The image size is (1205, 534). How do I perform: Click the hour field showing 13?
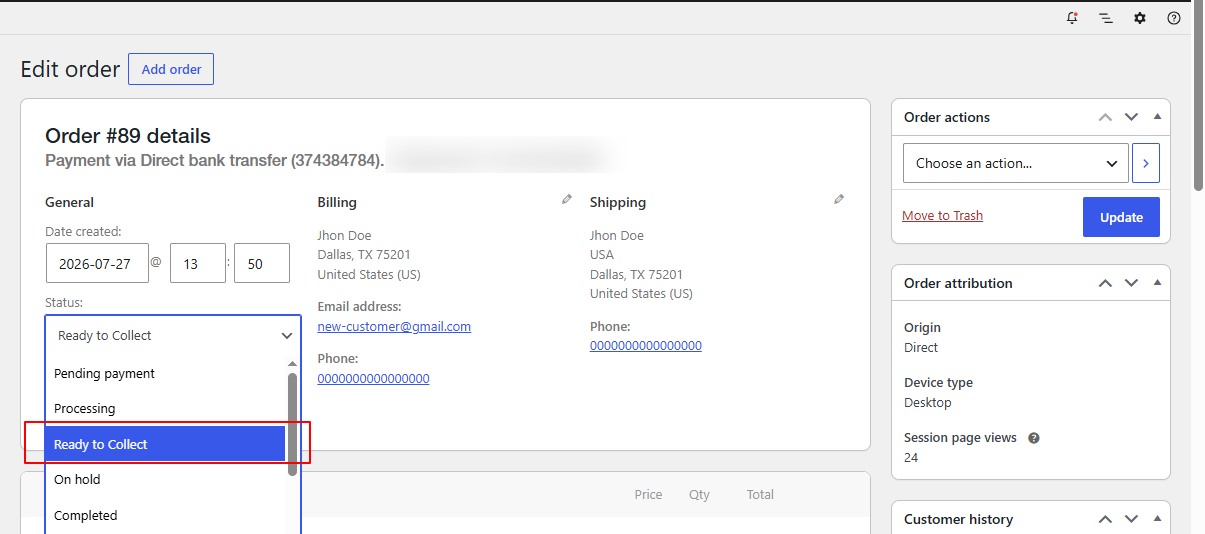[x=198, y=263]
